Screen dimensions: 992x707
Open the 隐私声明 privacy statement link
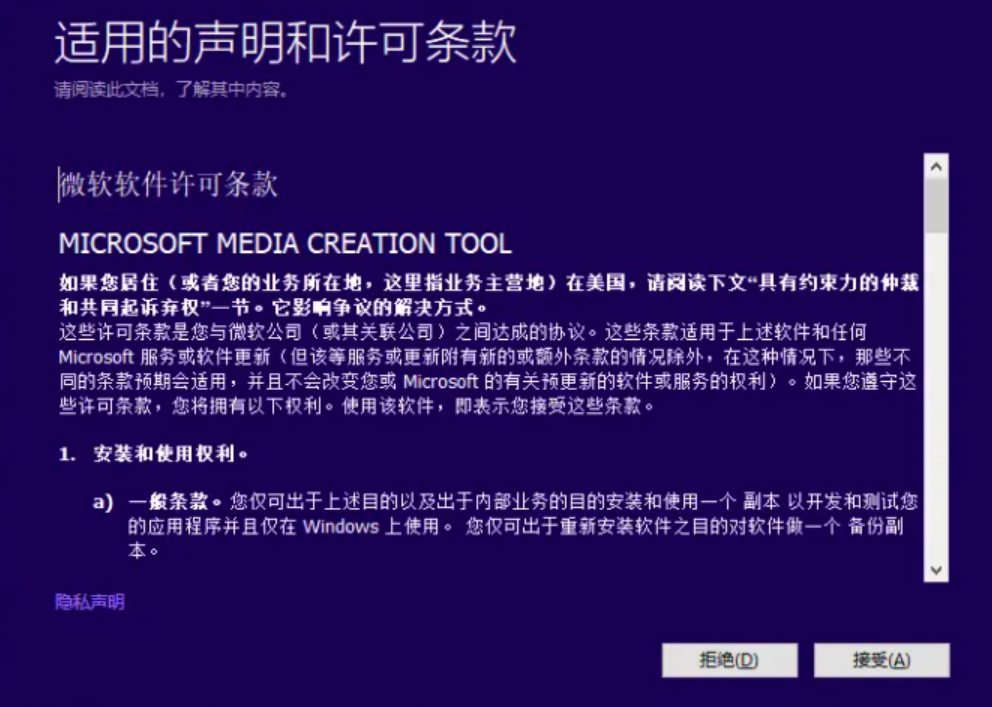click(90, 601)
